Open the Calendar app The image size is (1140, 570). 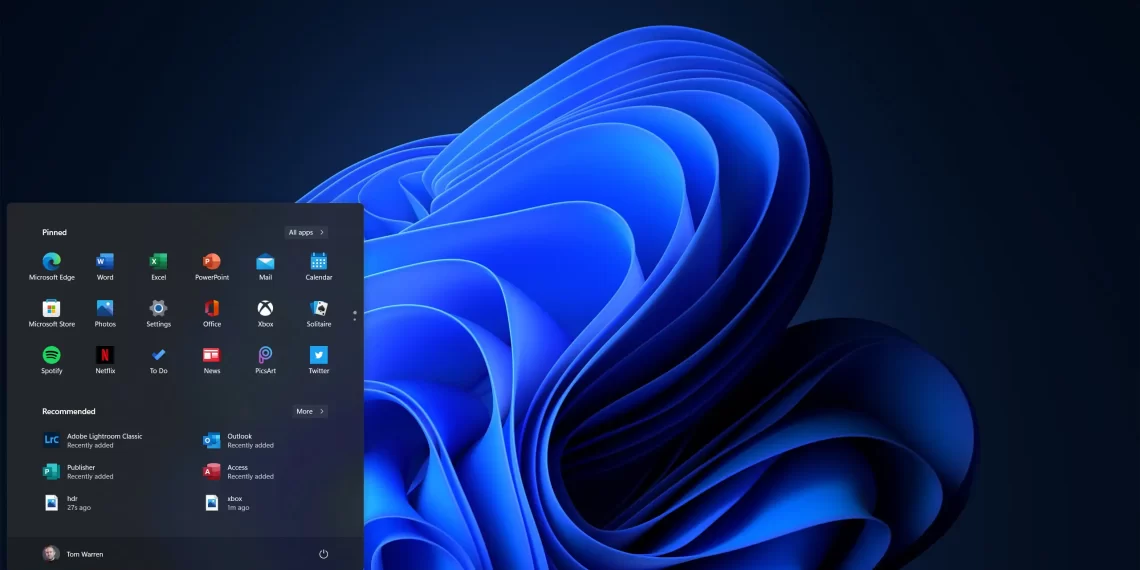point(318,262)
